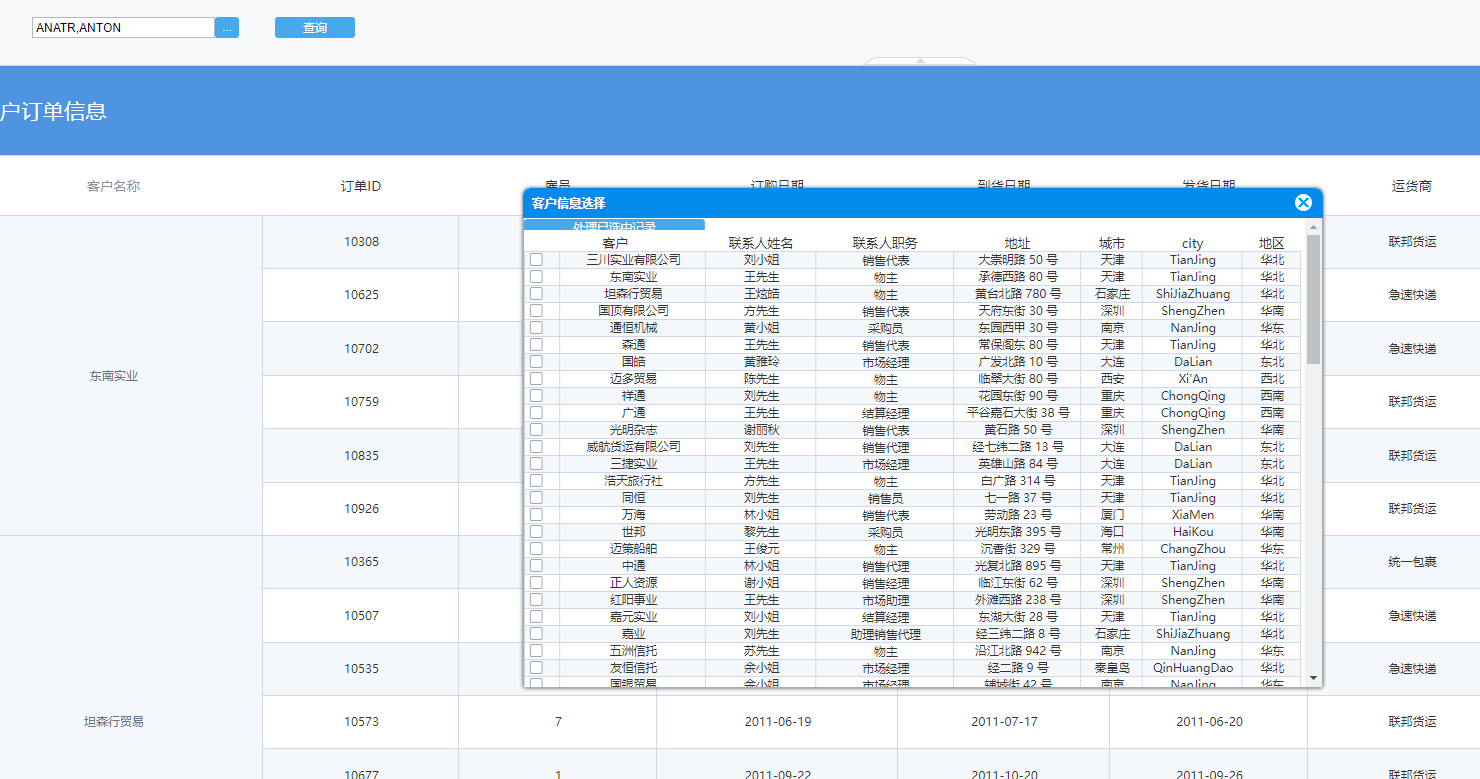Screen dimensions: 1480x779
Task: Click the 客户名称 header in background table
Action: coord(113,186)
